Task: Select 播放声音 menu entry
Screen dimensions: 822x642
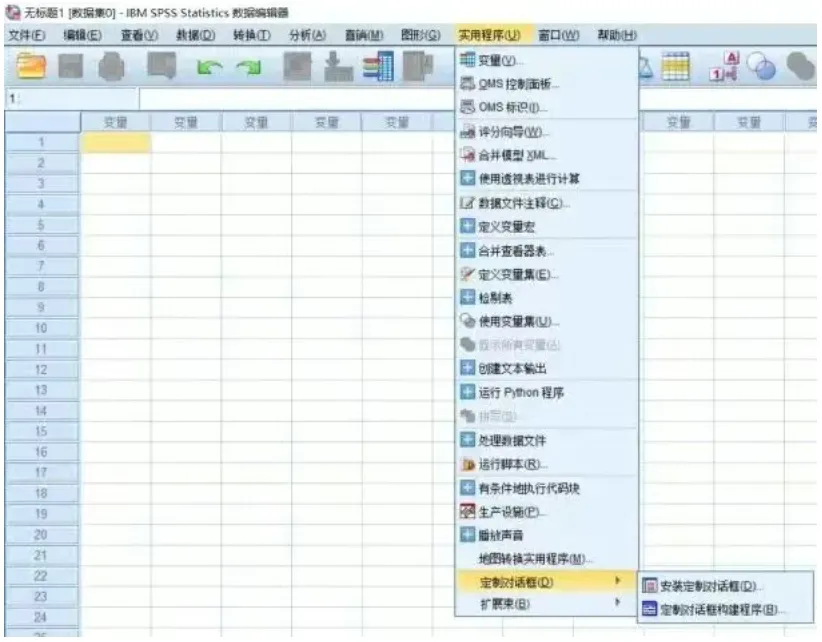Action: [x=546, y=536]
